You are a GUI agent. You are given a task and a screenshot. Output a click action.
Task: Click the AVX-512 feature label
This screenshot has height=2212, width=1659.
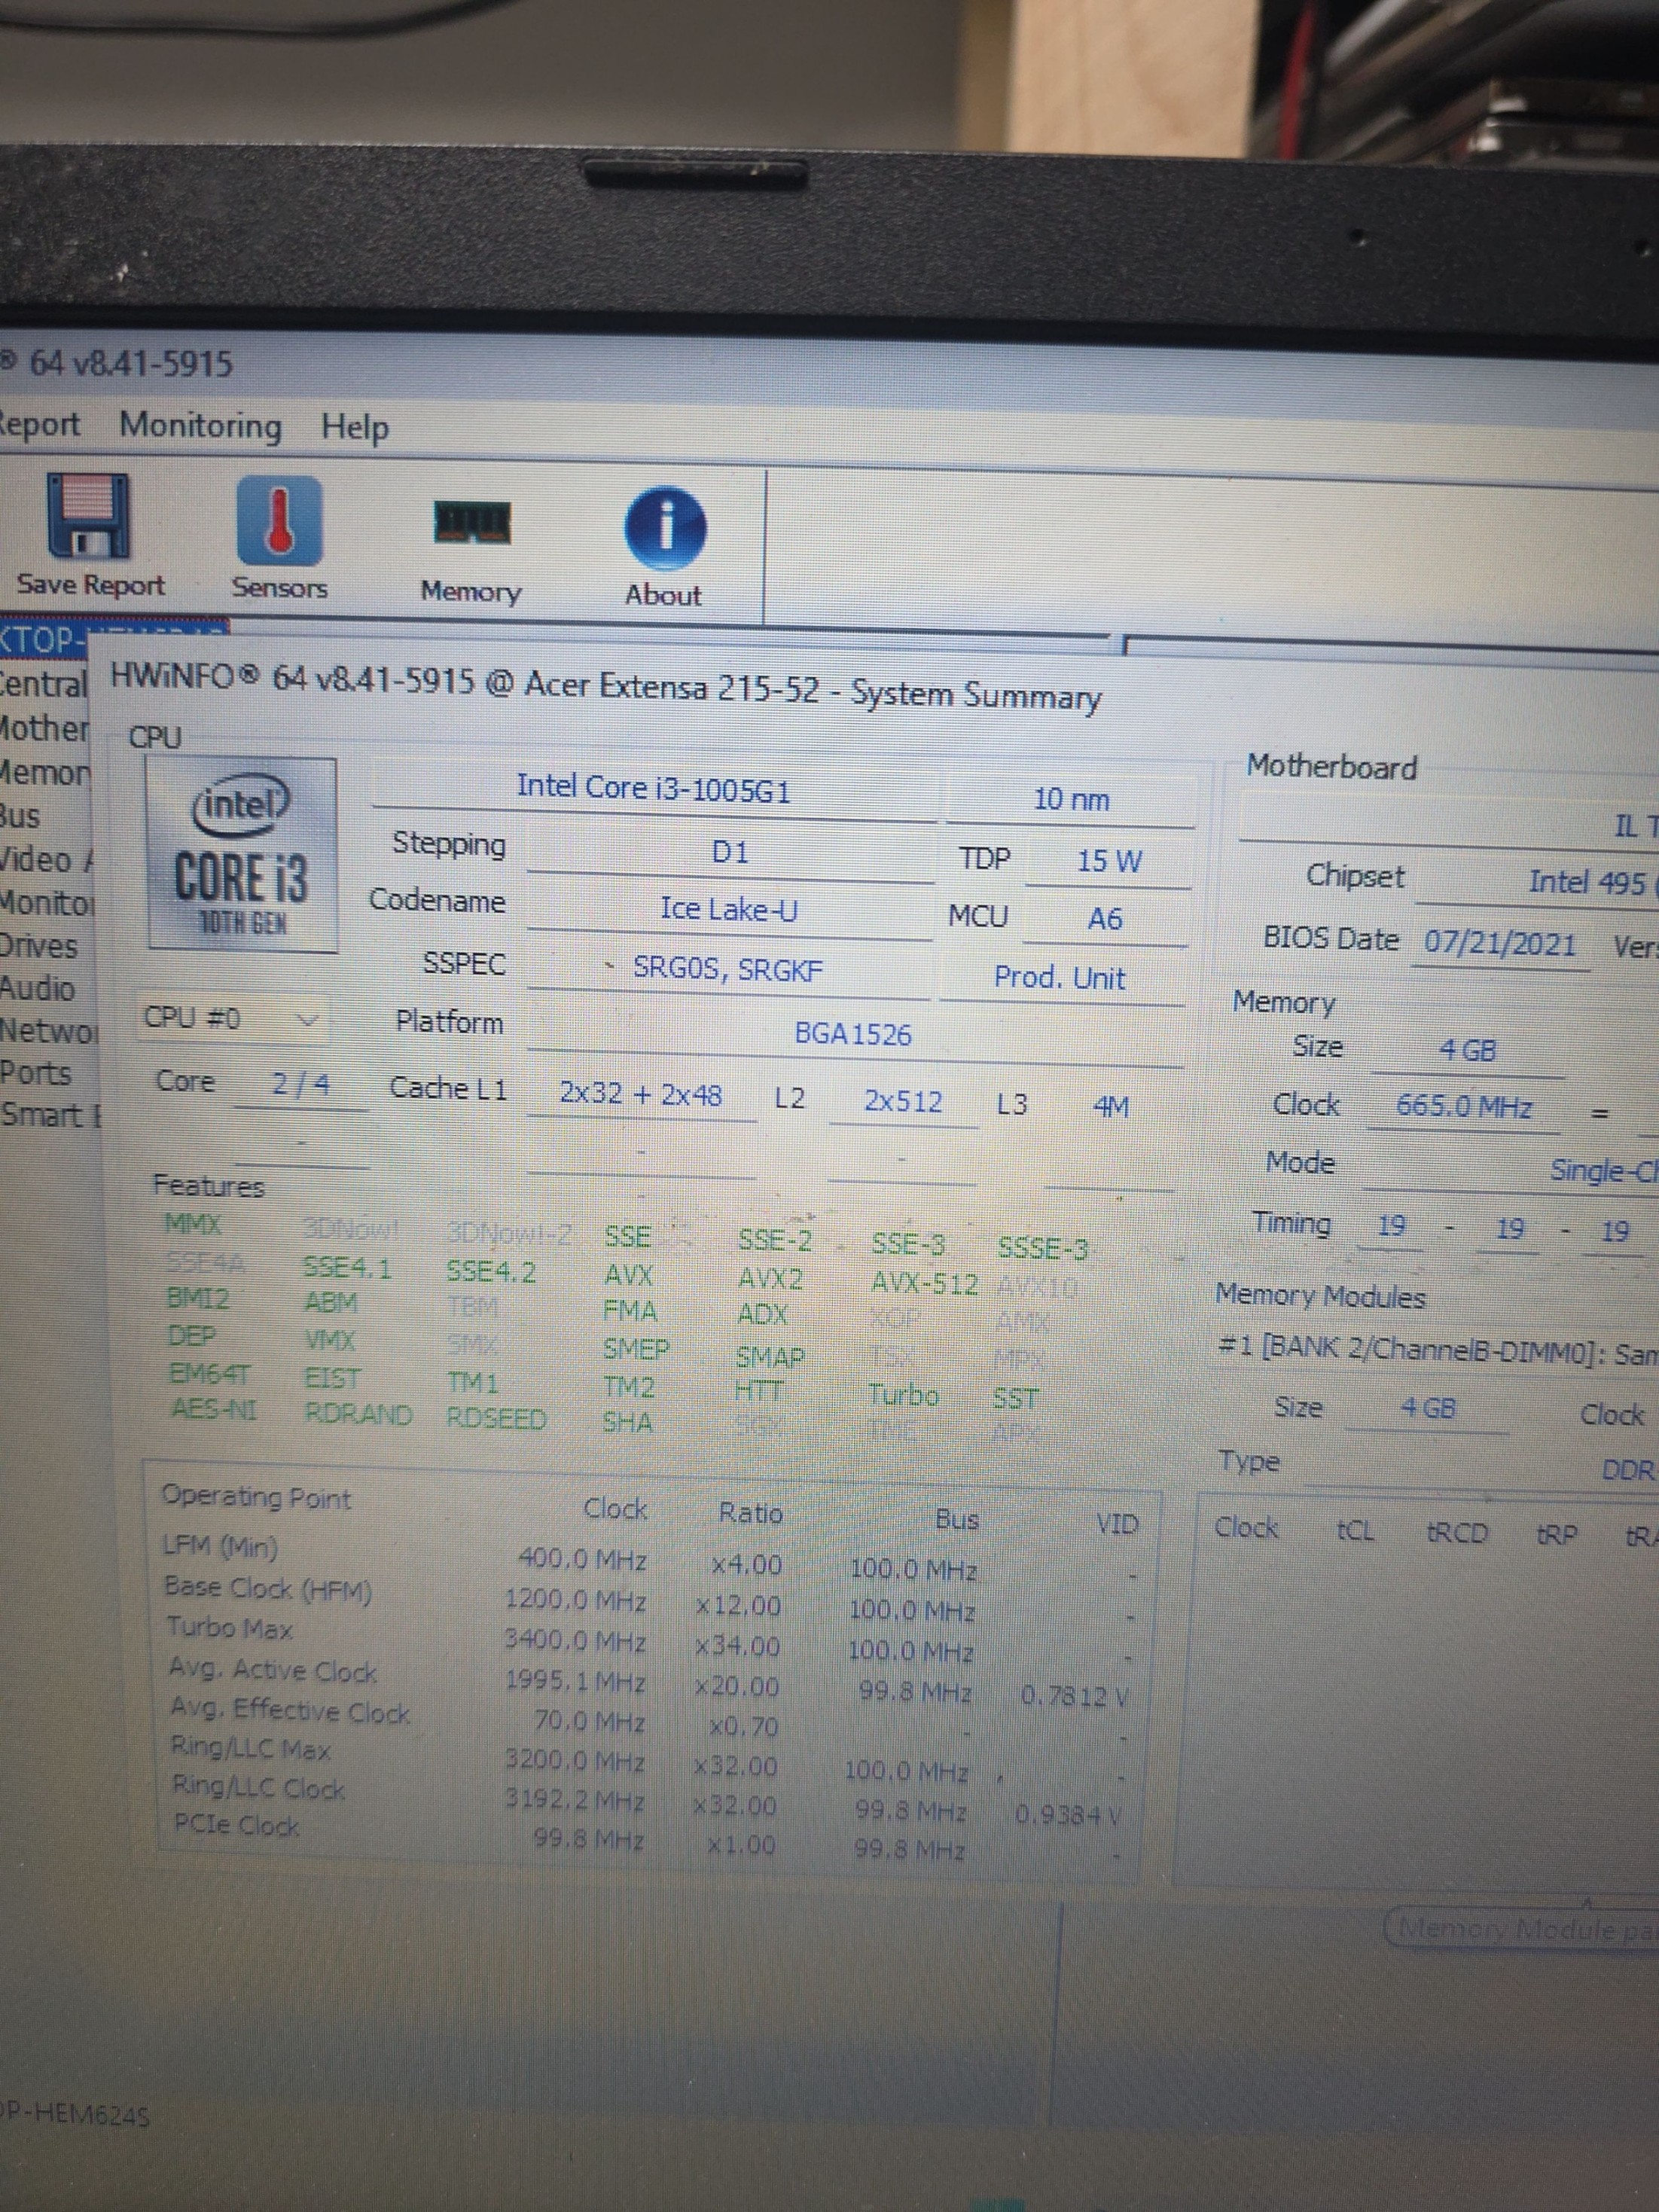pos(925,1283)
